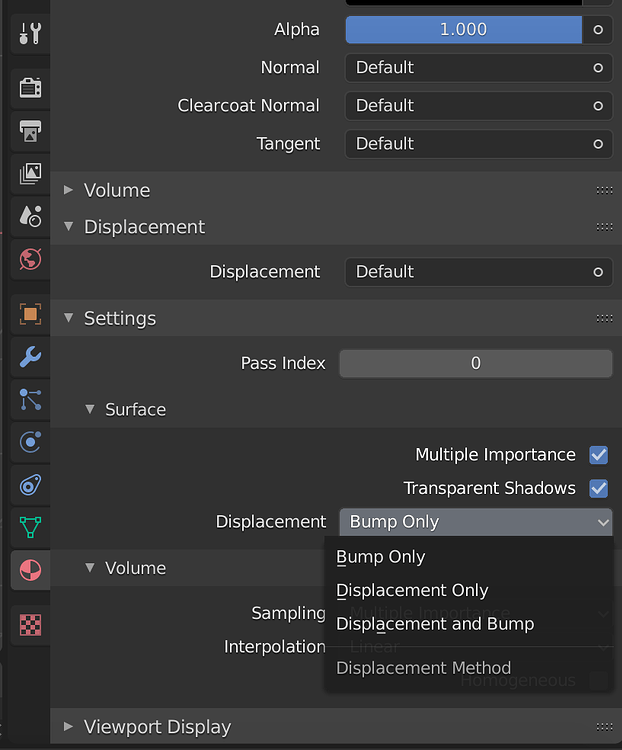Expand the Viewport Display panel
Viewport: 622px width, 750px height.
click(x=68, y=727)
